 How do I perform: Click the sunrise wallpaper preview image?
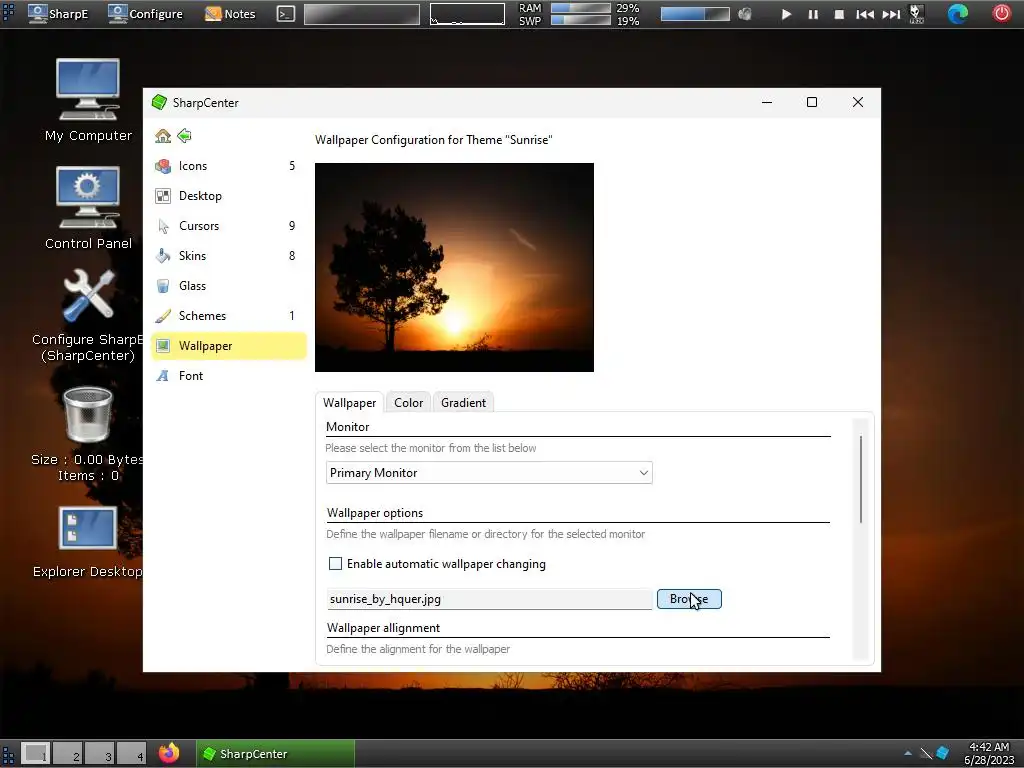(454, 268)
